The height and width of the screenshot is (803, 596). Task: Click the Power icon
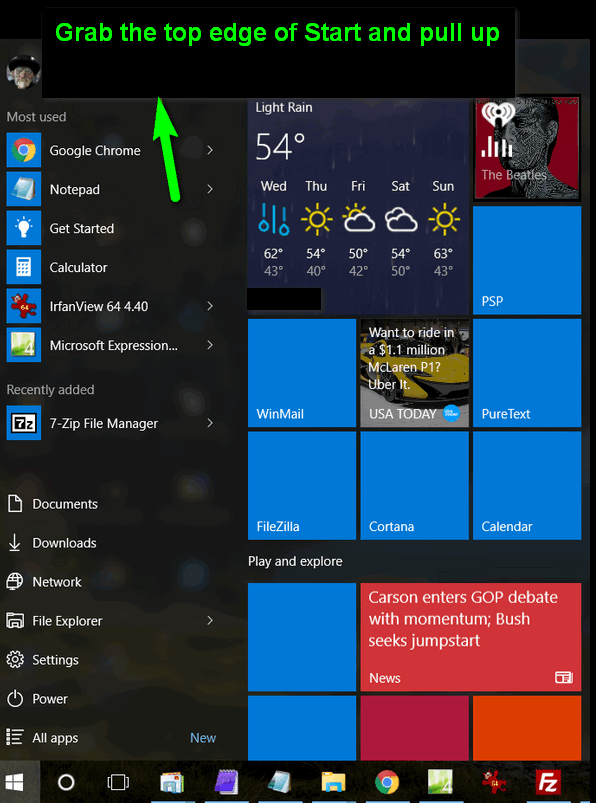pyautogui.click(x=15, y=699)
